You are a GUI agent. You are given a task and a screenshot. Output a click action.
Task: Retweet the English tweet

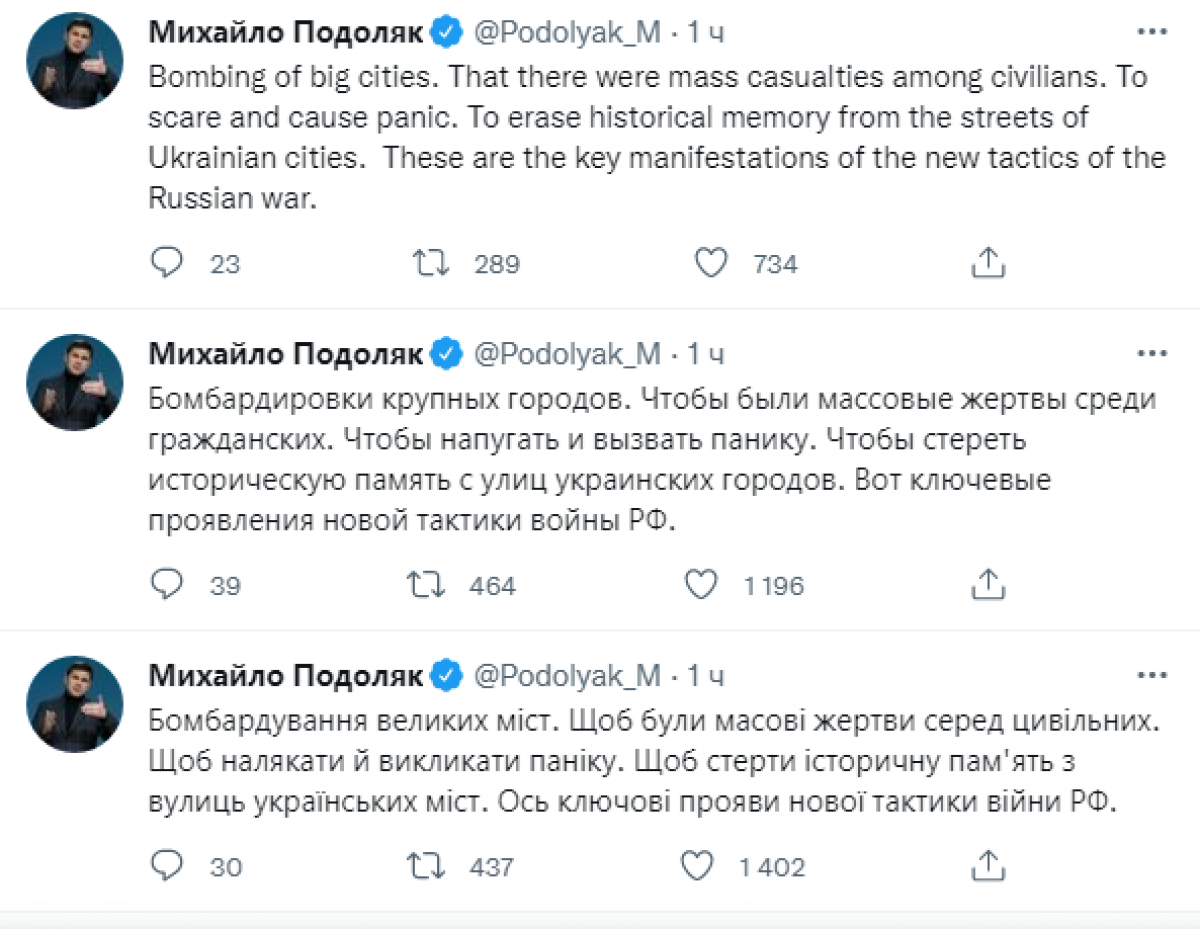430,262
